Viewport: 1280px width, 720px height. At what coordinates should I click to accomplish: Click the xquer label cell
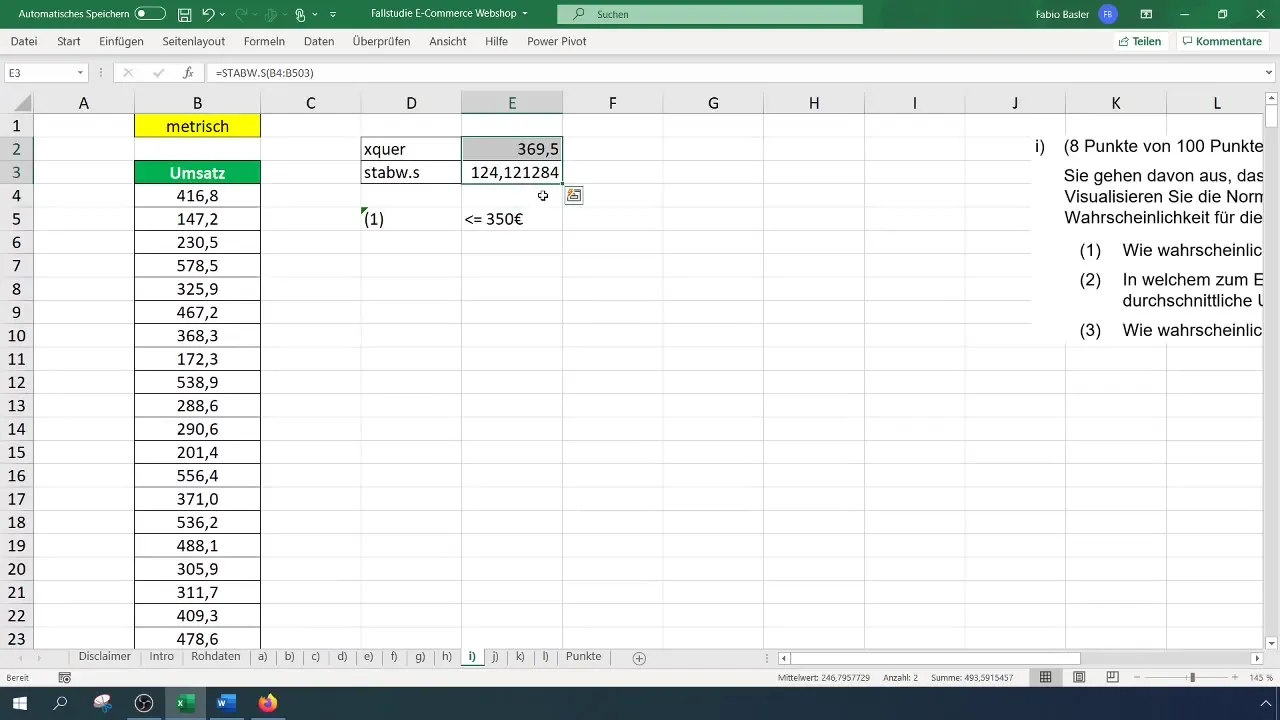pos(411,149)
